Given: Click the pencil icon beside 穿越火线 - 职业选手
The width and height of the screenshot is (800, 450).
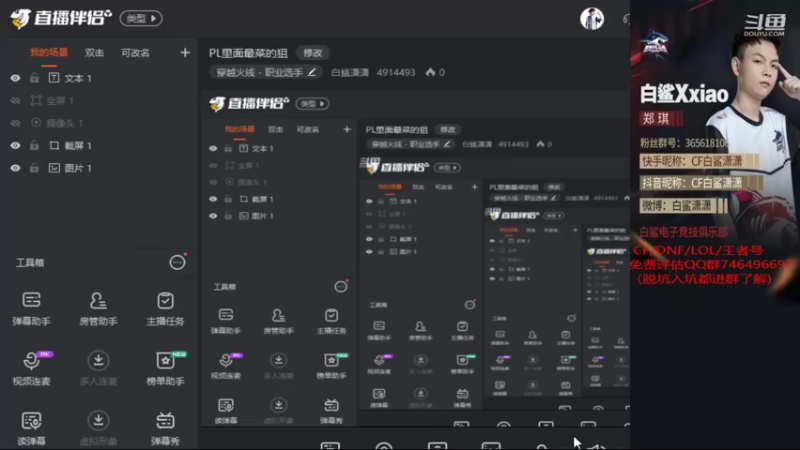Looking at the screenshot, I should (312, 72).
